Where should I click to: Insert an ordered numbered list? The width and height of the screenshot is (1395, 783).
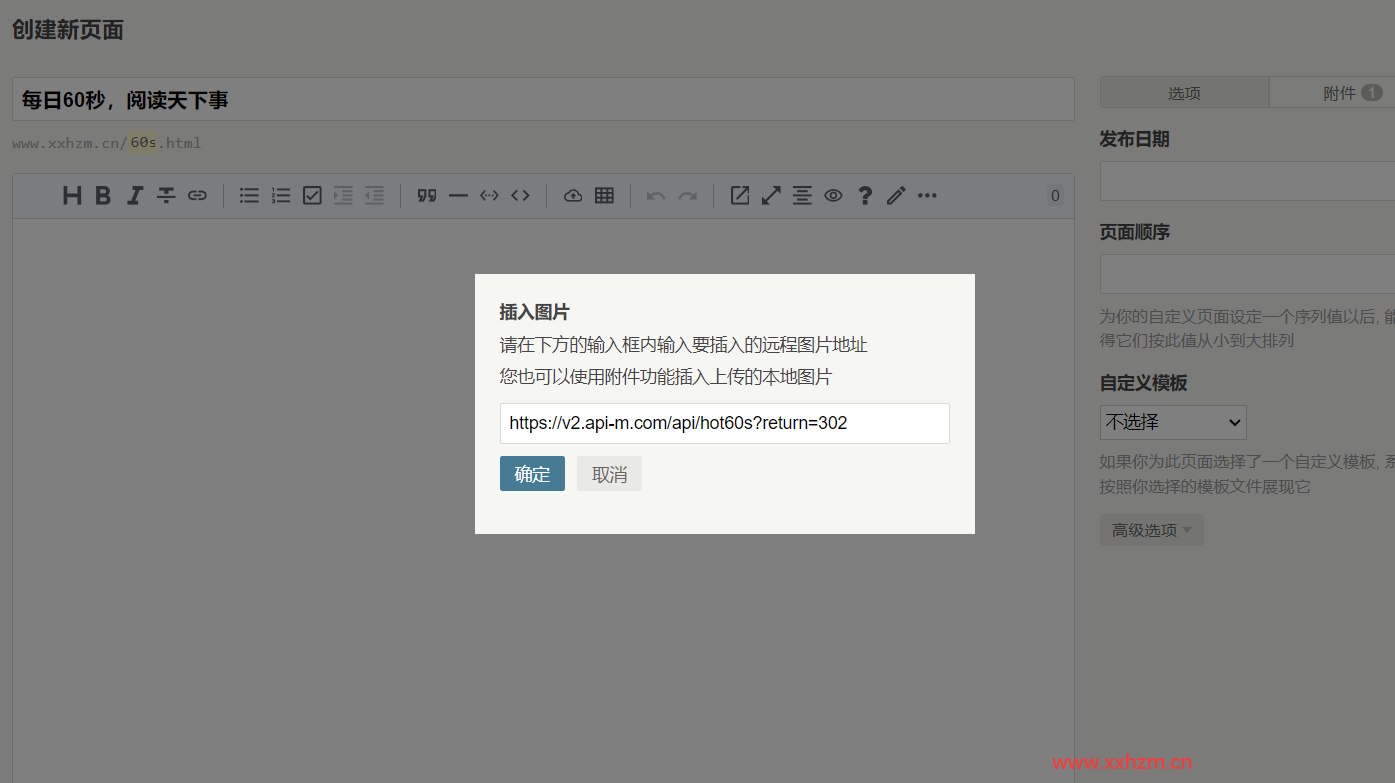tap(281, 196)
